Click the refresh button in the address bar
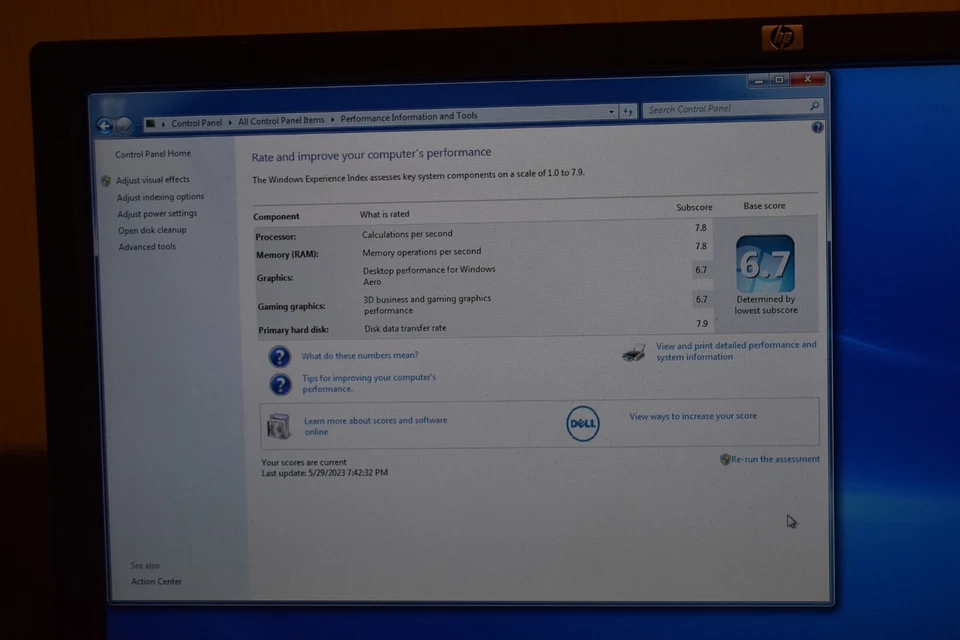 point(629,112)
